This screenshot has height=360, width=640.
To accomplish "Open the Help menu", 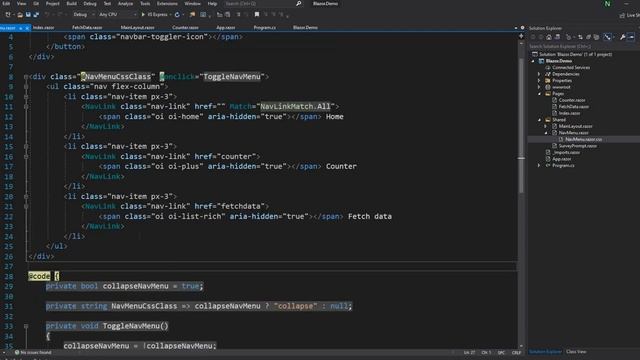I will point(212,4).
